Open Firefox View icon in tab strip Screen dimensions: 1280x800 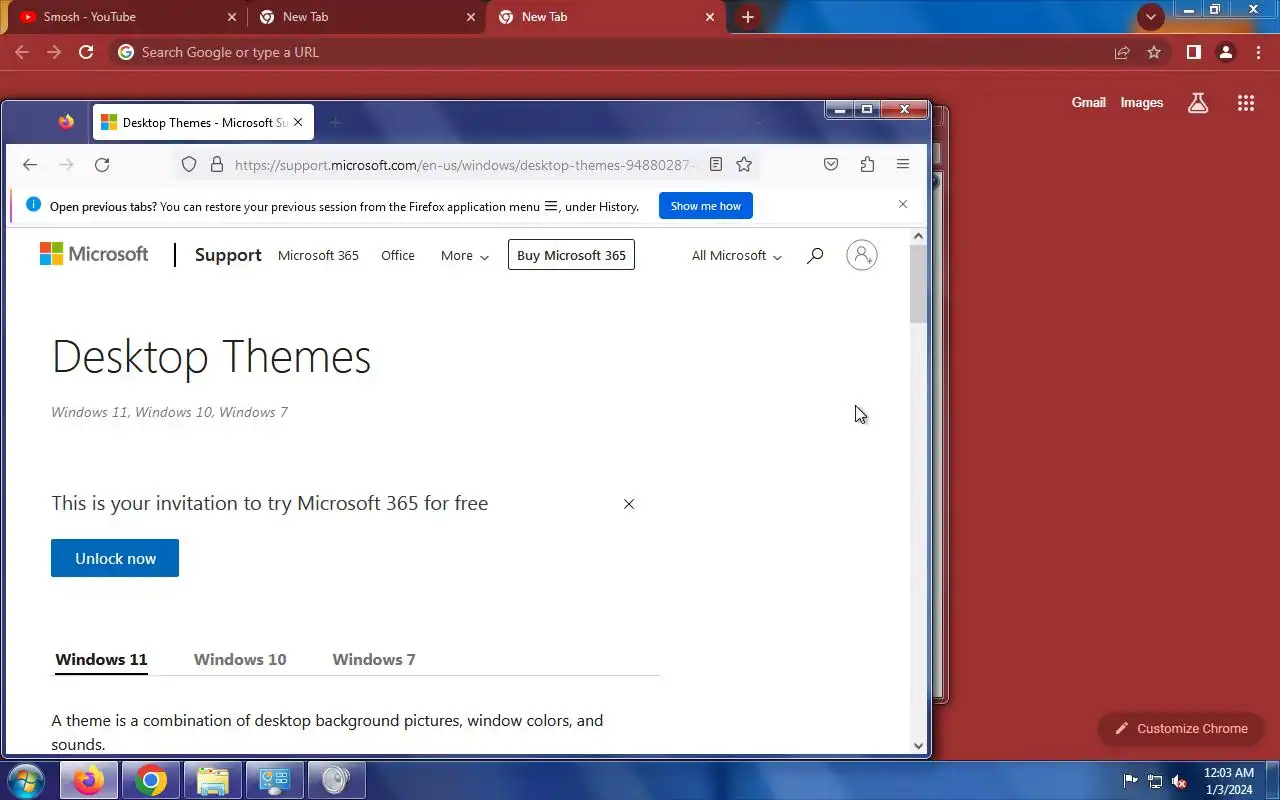66,122
